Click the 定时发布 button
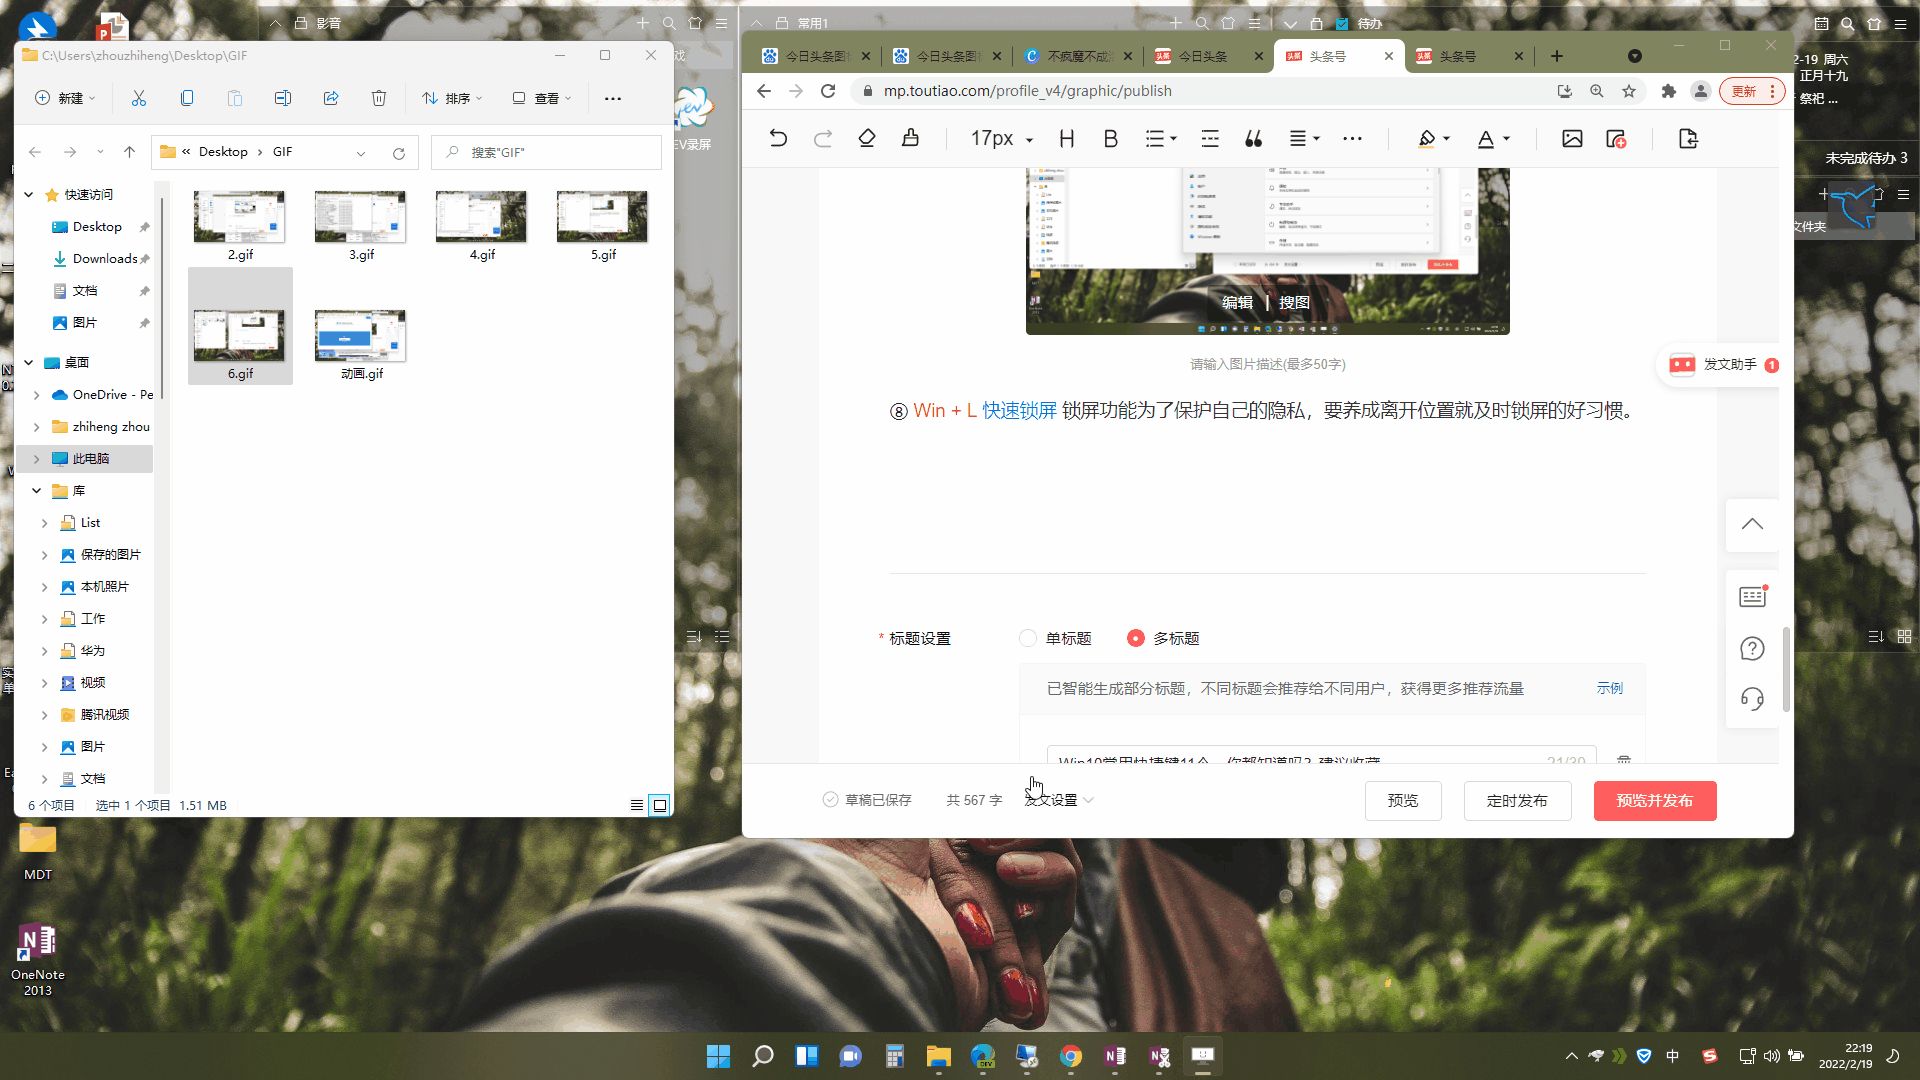1920x1080 pixels. [1516, 801]
